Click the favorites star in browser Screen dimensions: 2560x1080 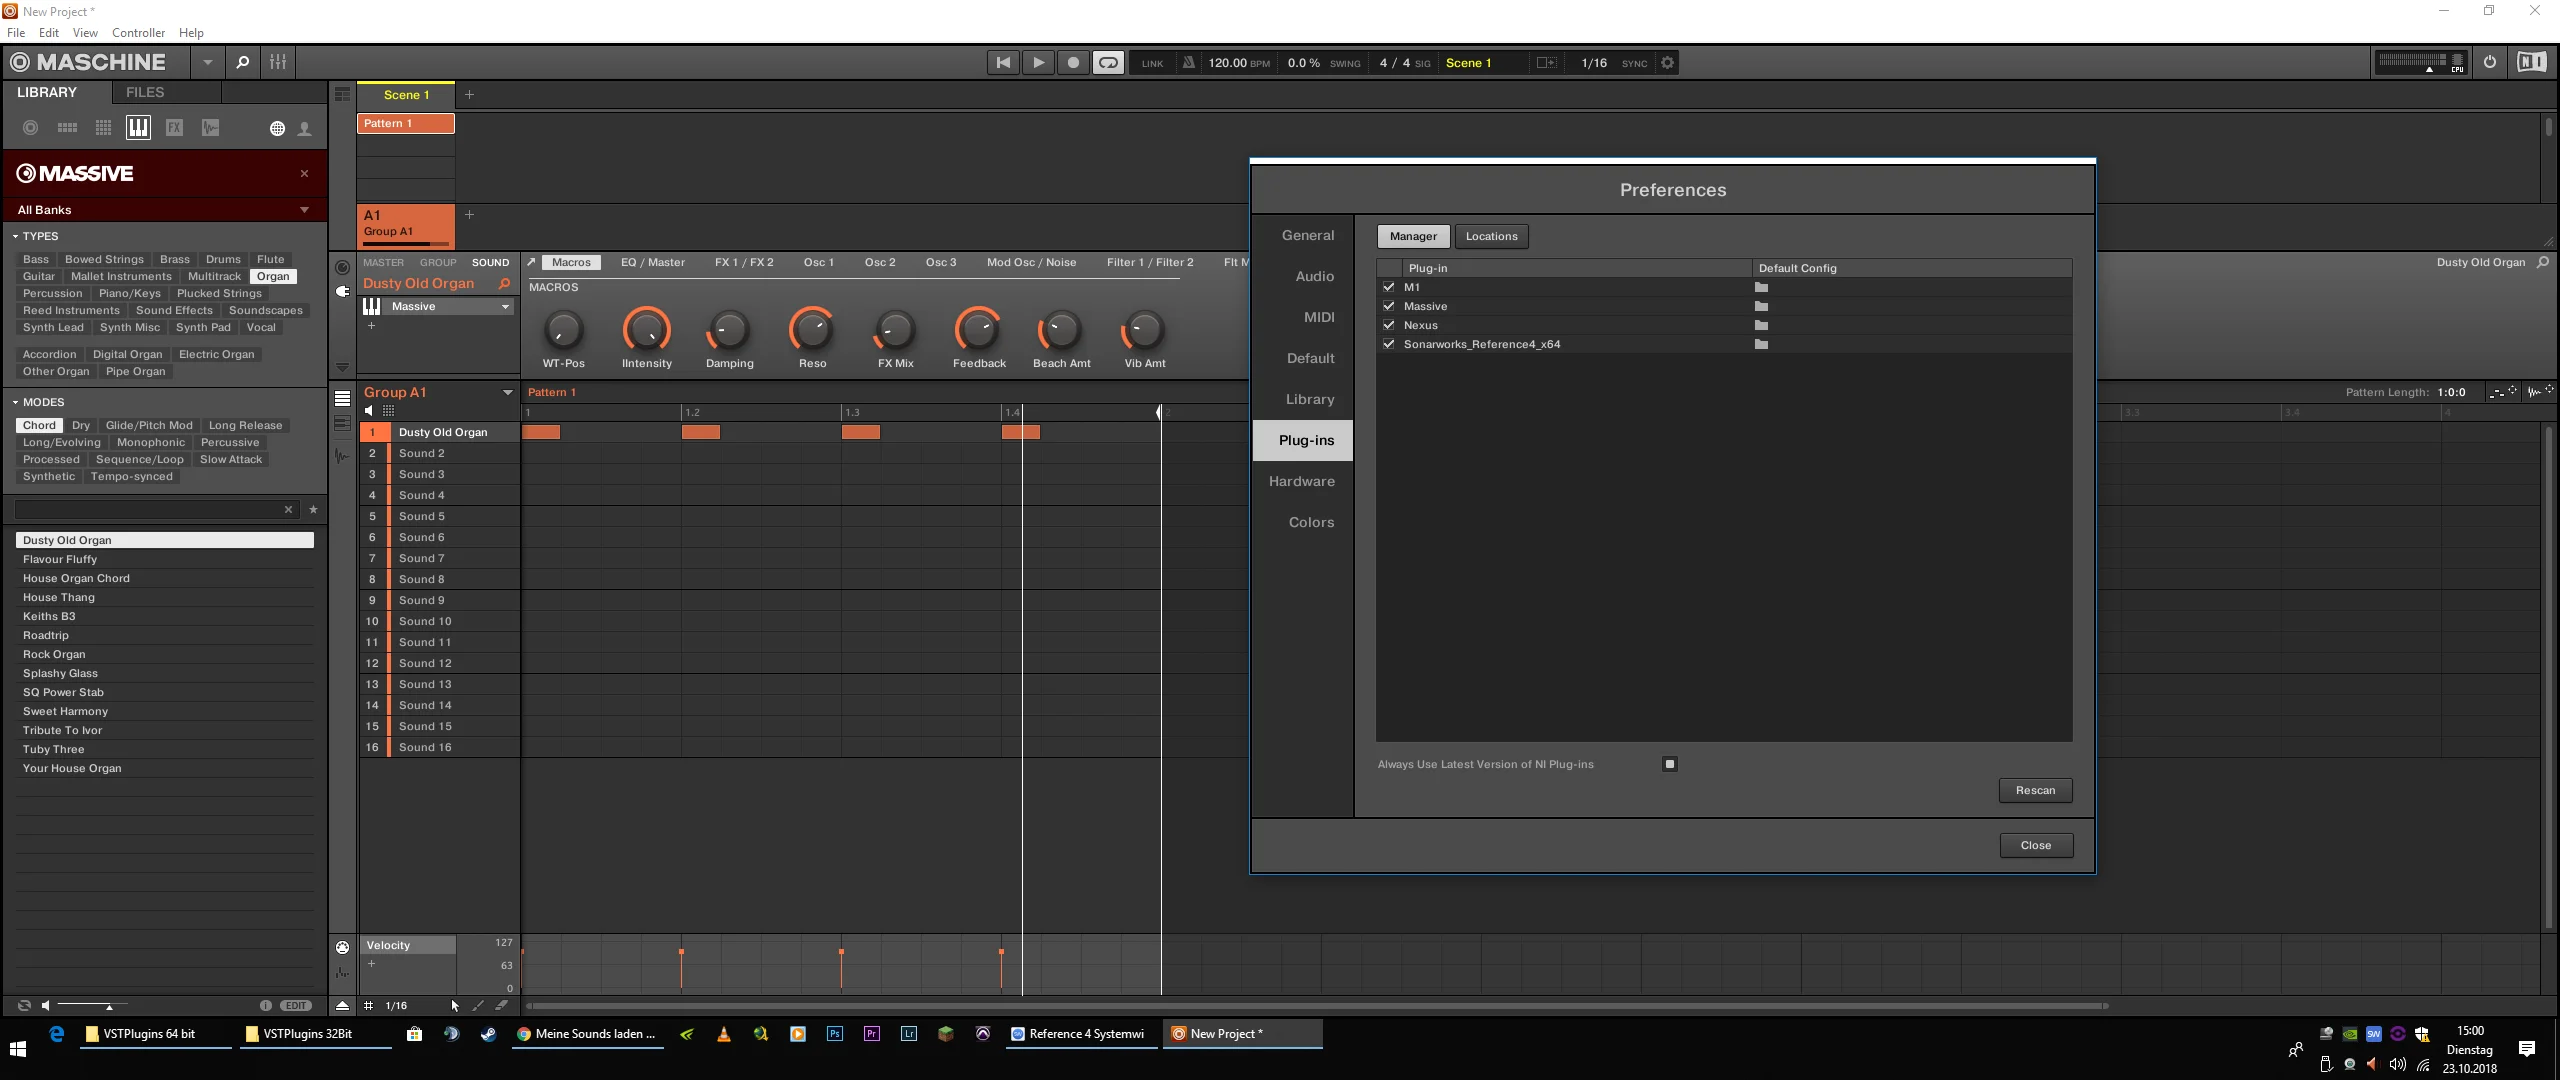pos(313,510)
